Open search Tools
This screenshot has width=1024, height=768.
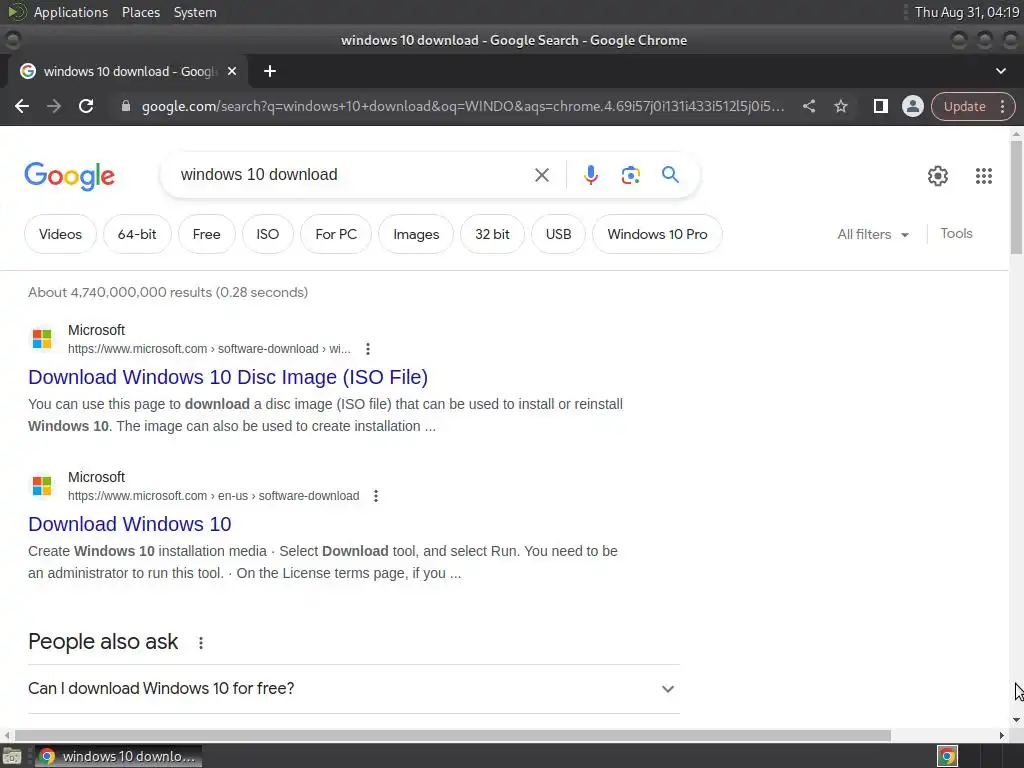tap(956, 233)
